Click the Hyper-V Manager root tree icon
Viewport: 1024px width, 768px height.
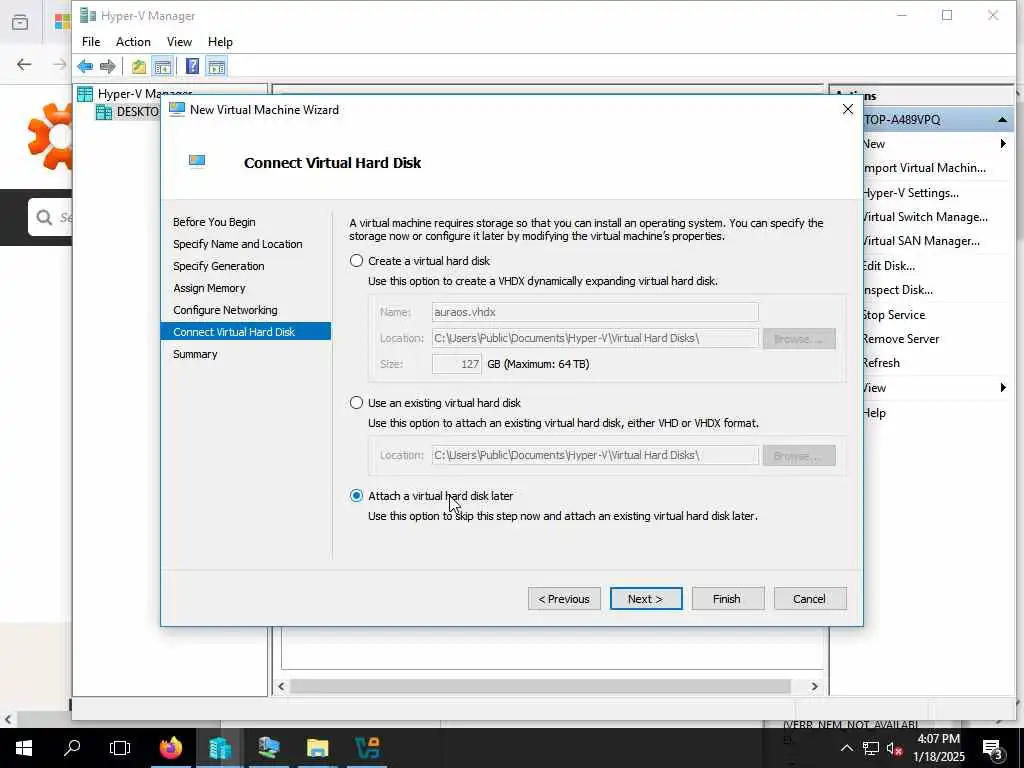click(85, 93)
